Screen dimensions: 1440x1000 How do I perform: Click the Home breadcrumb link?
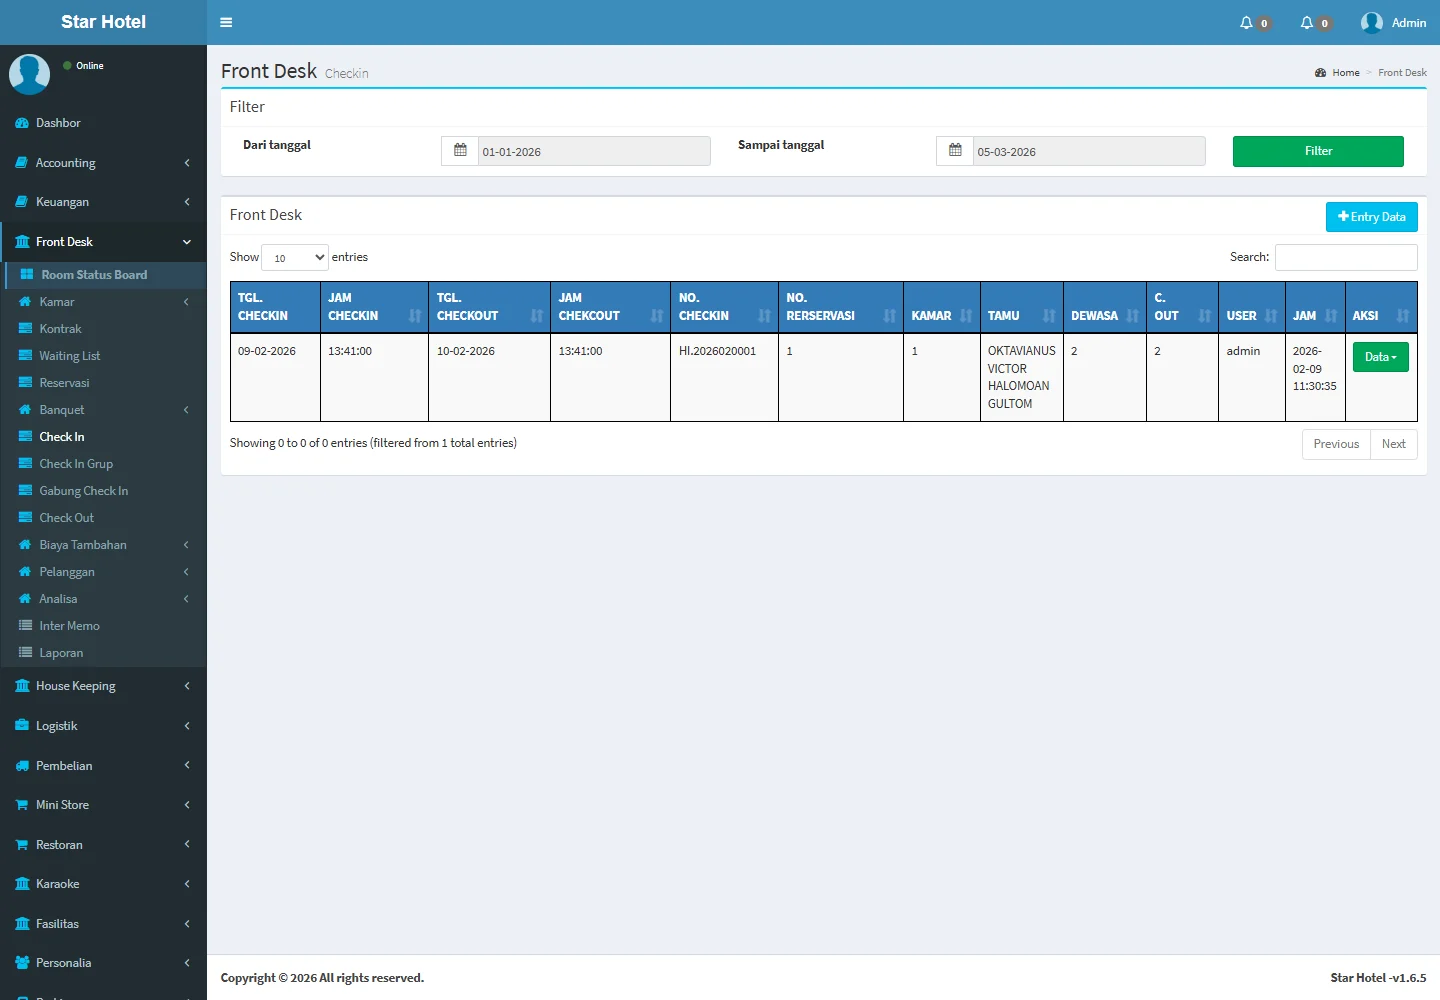[x=1345, y=73]
